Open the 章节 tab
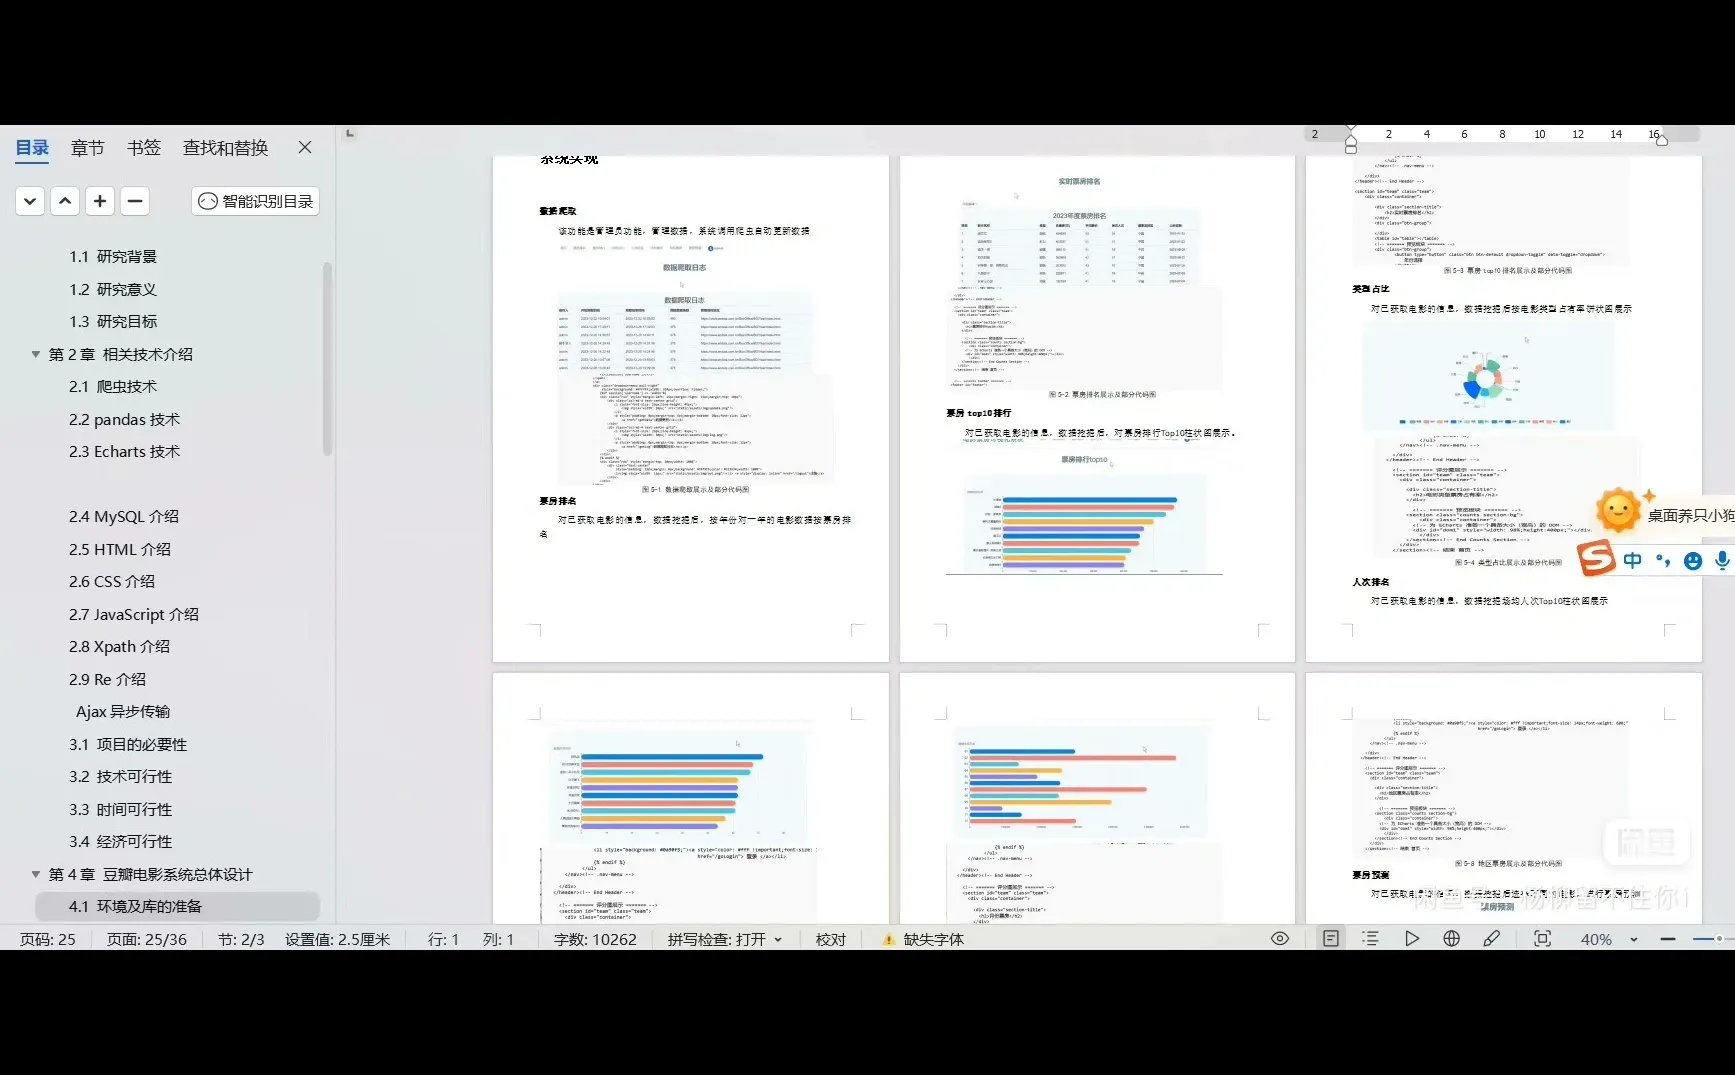The width and height of the screenshot is (1735, 1075). (x=88, y=148)
